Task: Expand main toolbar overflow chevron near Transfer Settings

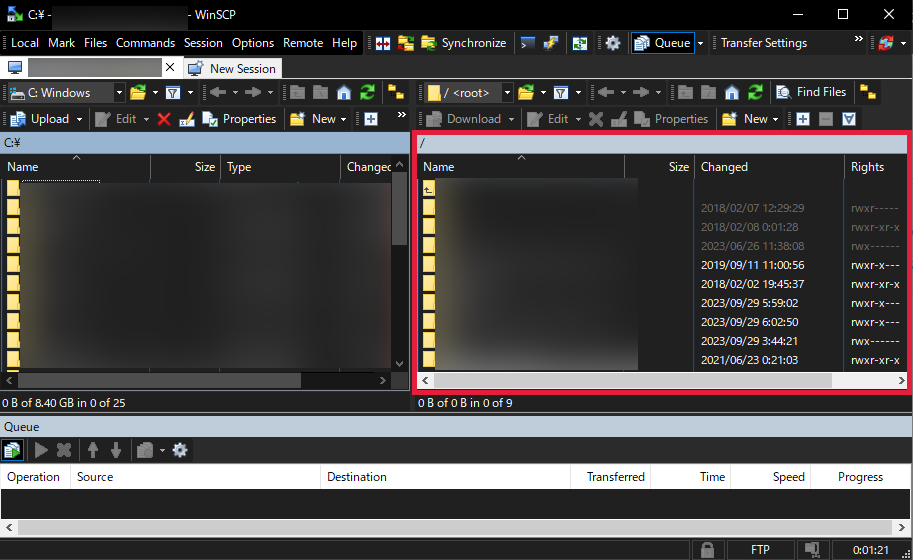Action: [x=858, y=38]
